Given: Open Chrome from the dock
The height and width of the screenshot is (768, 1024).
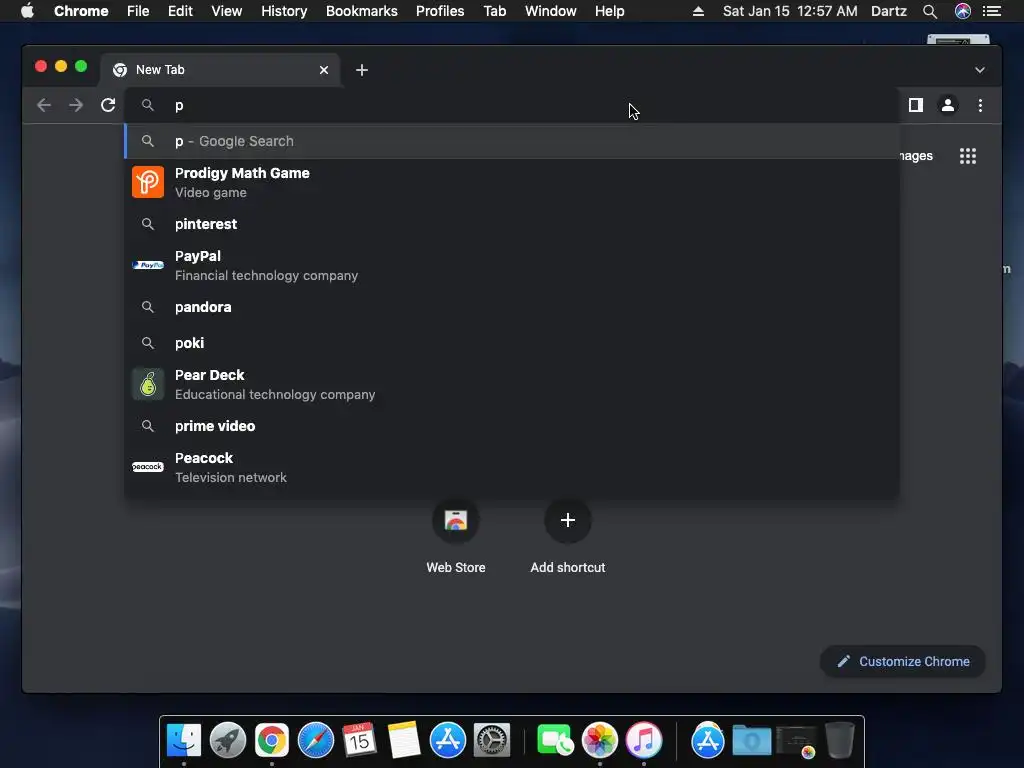Looking at the screenshot, I should click(x=272, y=740).
